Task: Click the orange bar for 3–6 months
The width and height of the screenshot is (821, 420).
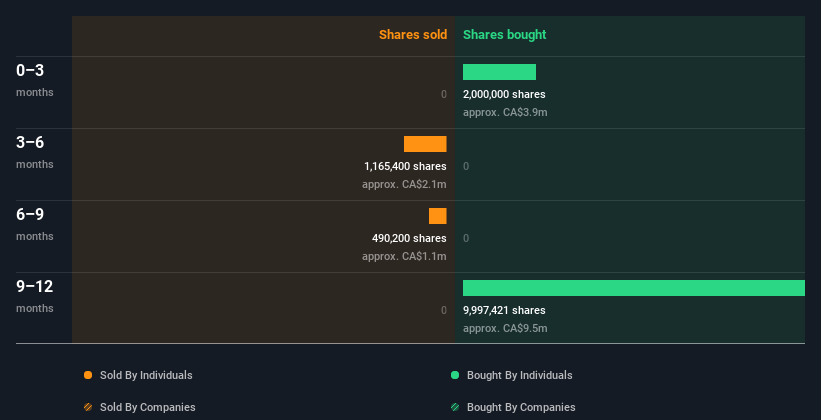Action: pos(425,144)
